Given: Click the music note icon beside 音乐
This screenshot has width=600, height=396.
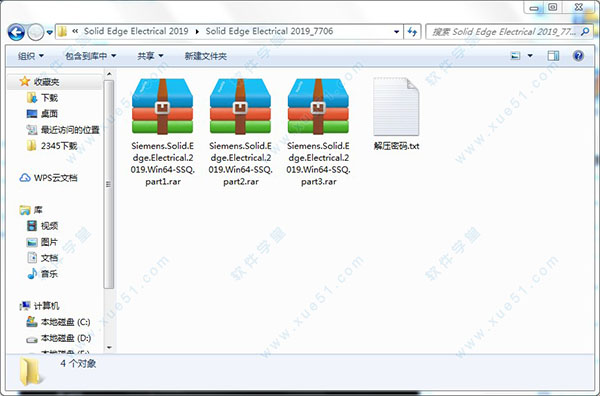Looking at the screenshot, I should pyautogui.click(x=32, y=274).
